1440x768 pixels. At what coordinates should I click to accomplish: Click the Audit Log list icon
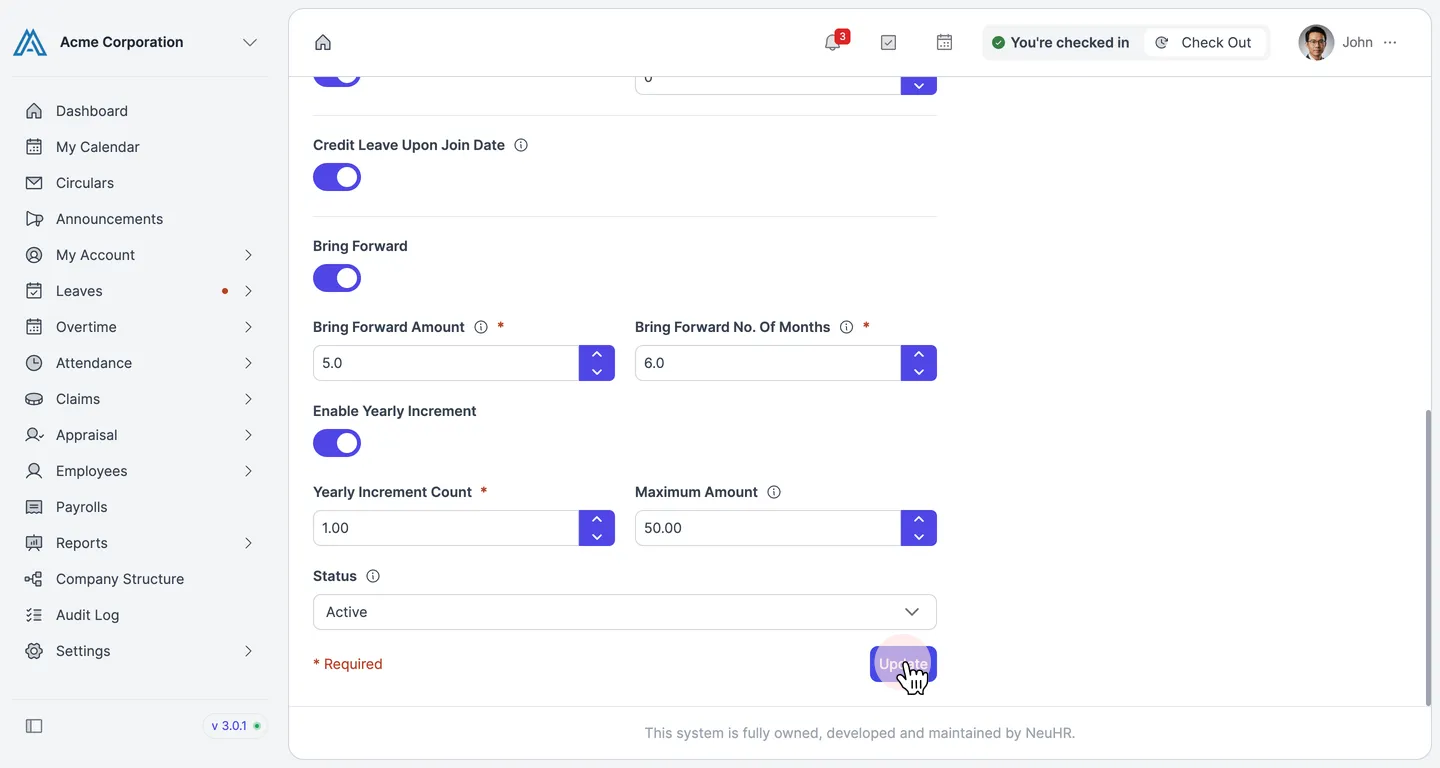click(x=34, y=615)
